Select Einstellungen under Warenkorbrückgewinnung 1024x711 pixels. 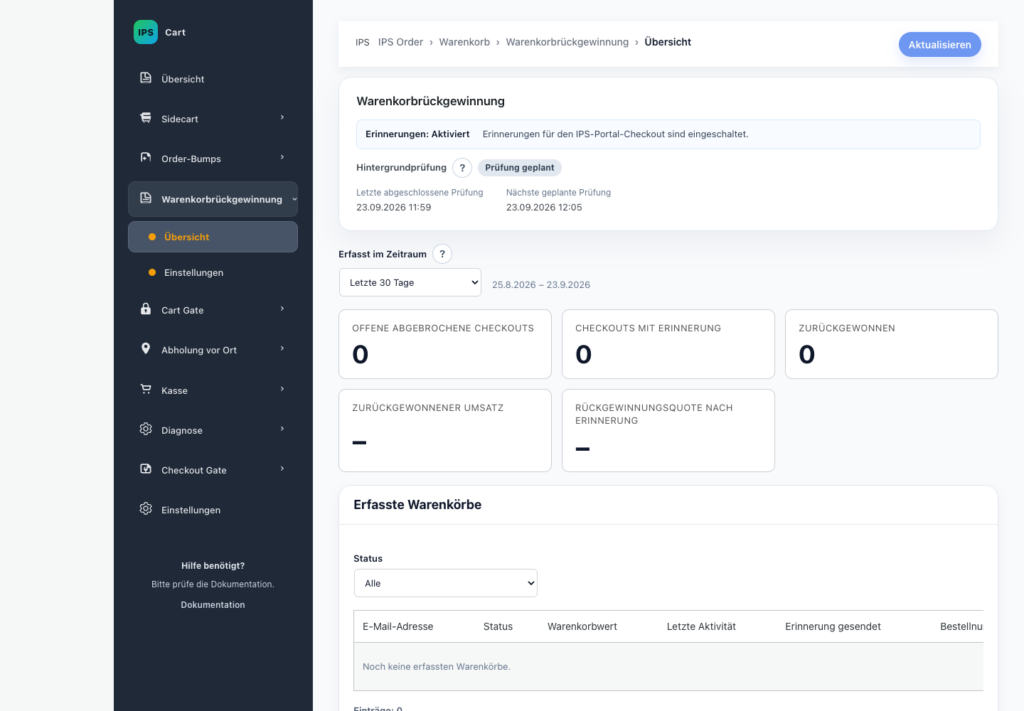coord(213,272)
